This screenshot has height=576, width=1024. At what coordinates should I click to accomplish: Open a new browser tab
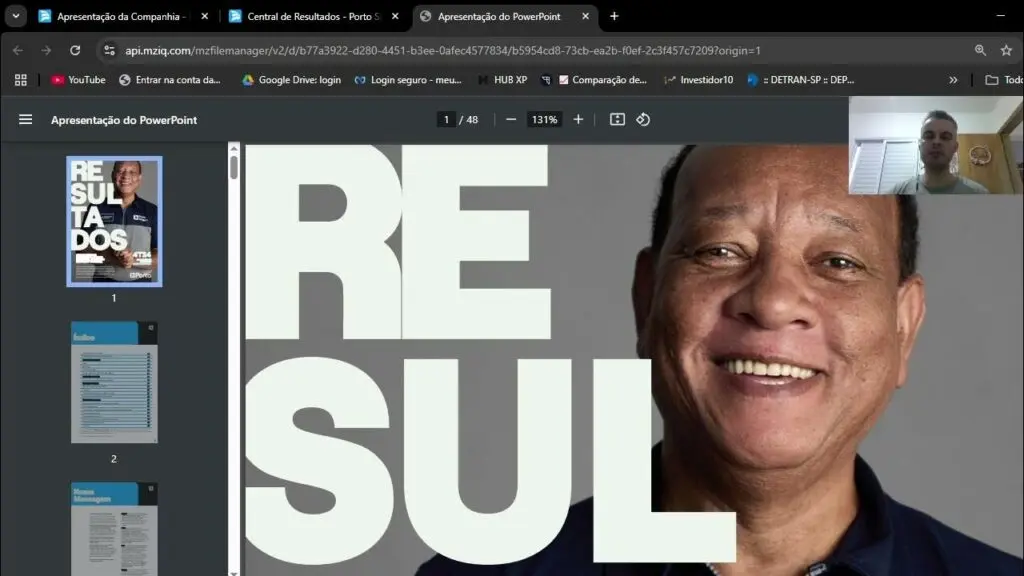614,16
